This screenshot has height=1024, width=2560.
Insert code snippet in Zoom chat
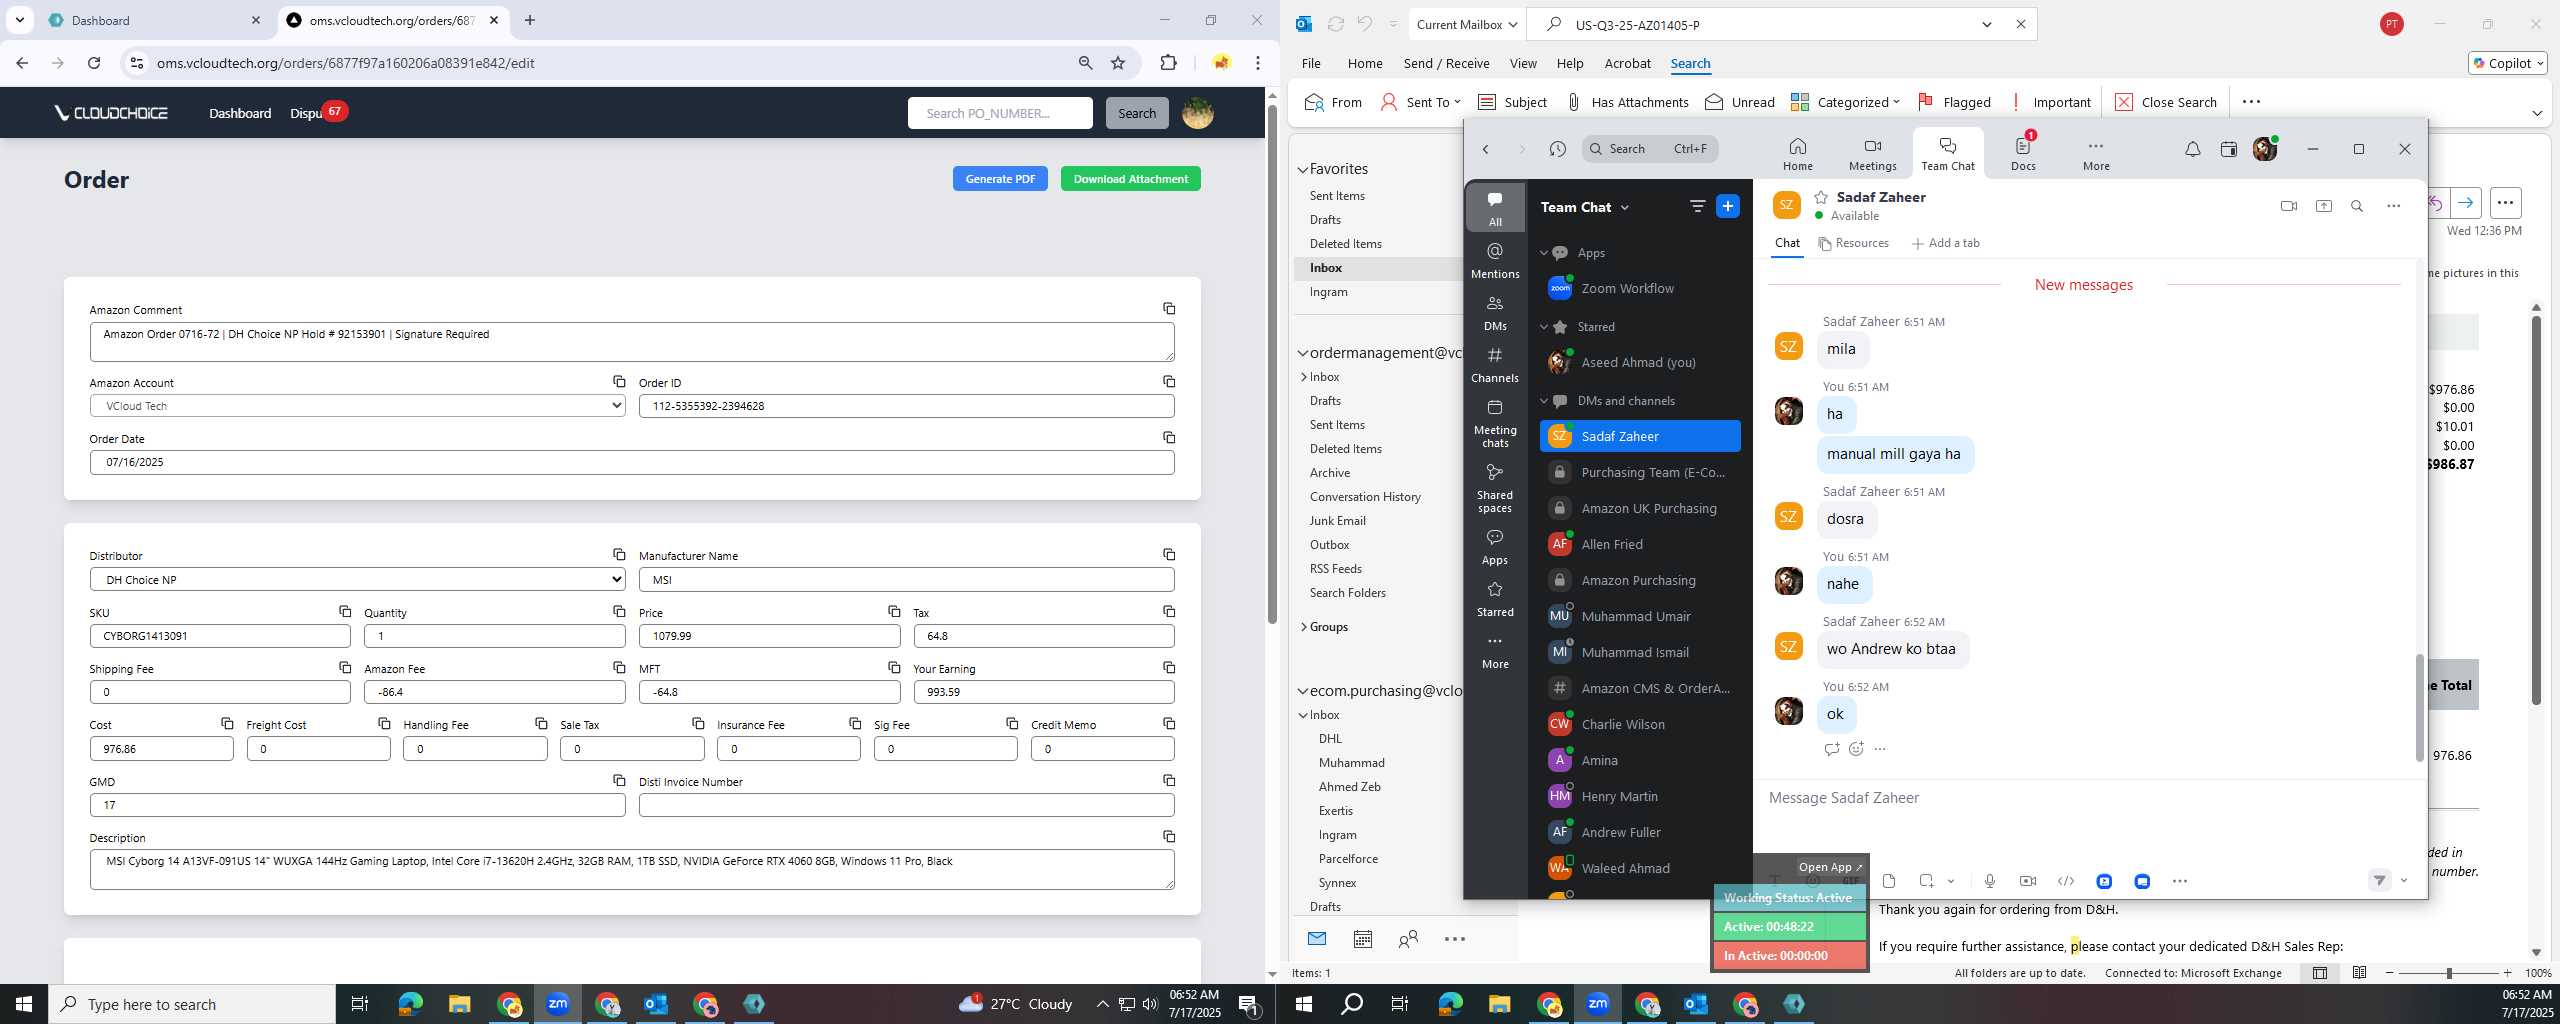[x=2065, y=881]
